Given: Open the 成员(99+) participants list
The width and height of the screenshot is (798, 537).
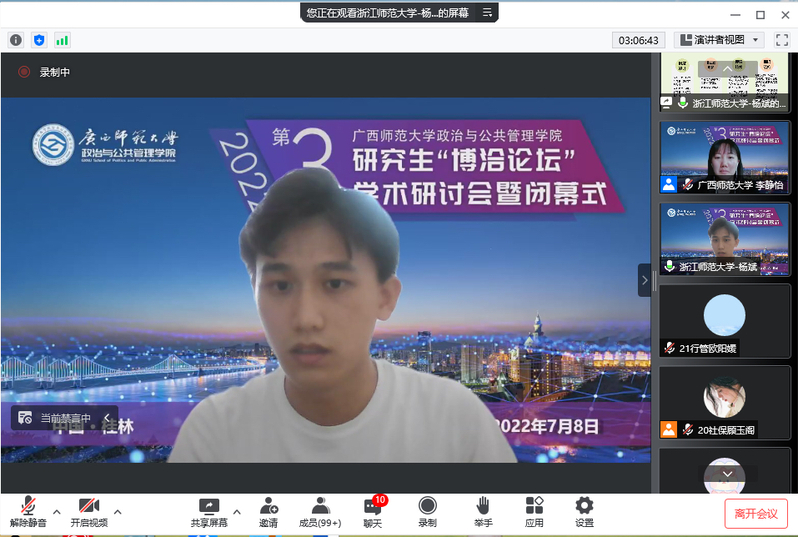Looking at the screenshot, I should click(320, 512).
